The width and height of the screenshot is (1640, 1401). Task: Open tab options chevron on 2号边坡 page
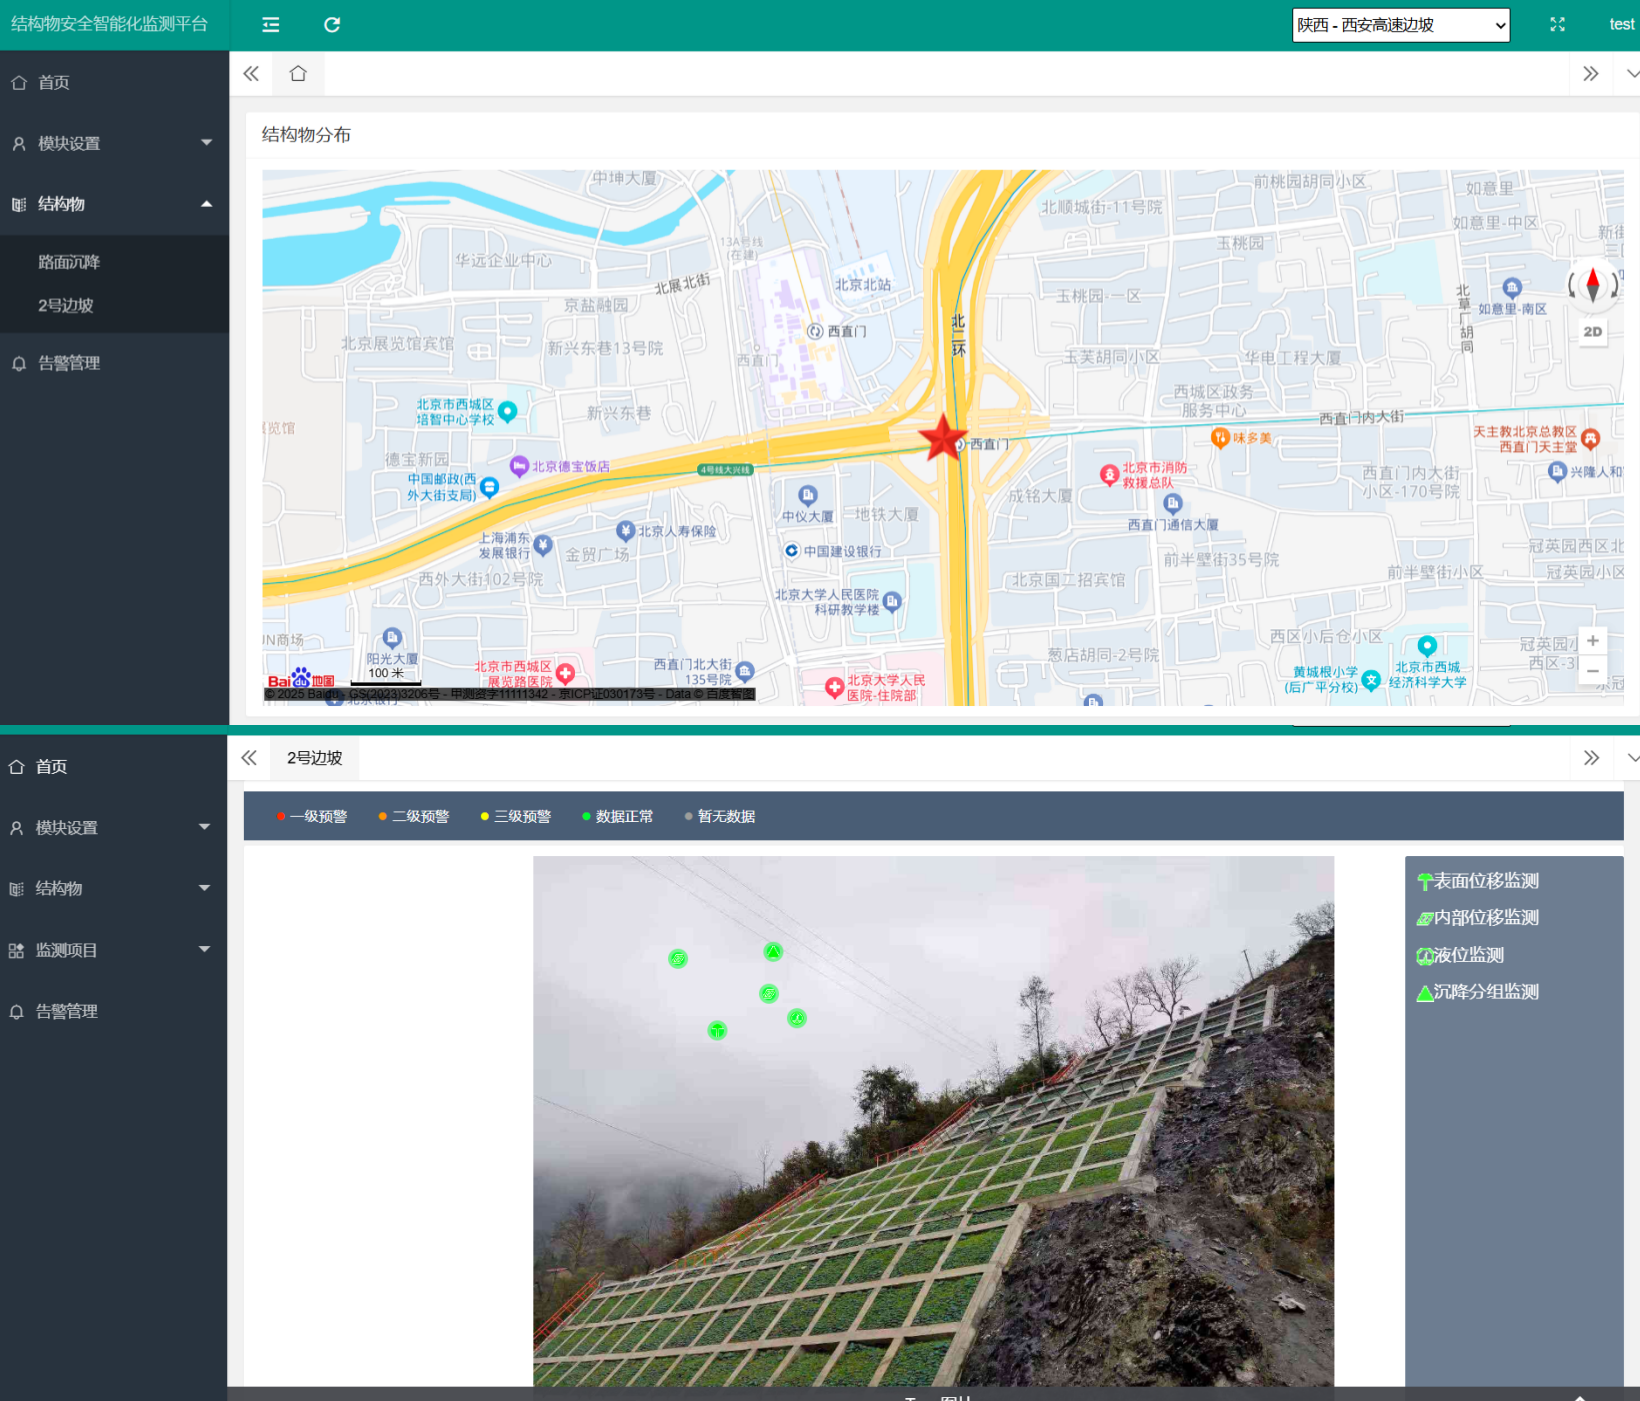(x=1631, y=758)
